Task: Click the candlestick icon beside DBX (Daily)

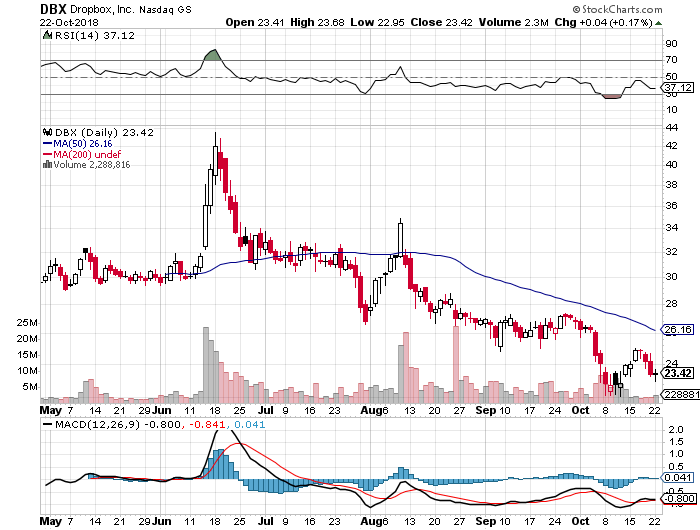Action: point(46,130)
